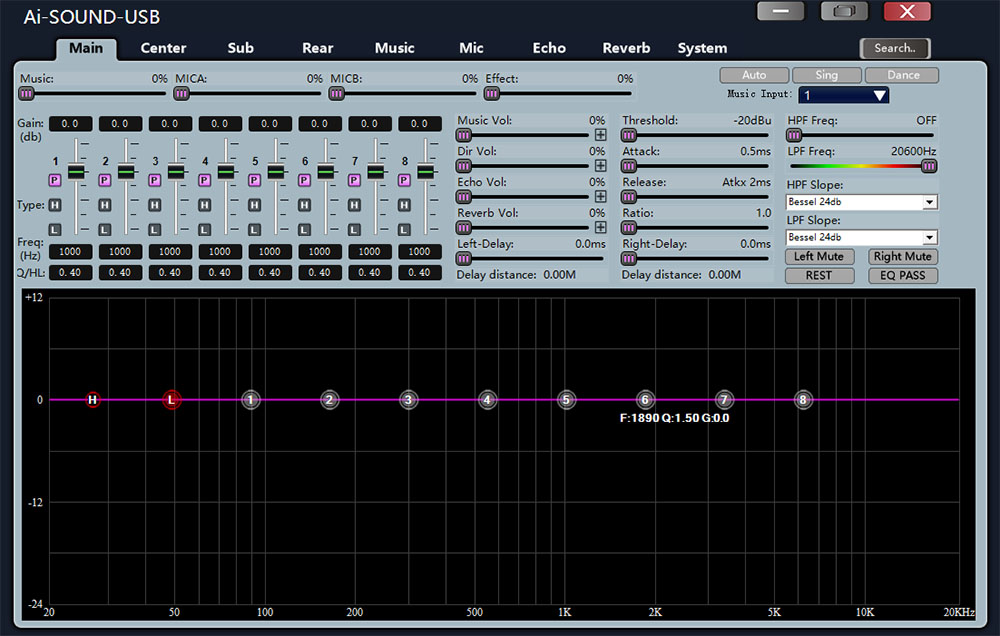
Task: Select the Dance preset button
Action: (x=902, y=75)
